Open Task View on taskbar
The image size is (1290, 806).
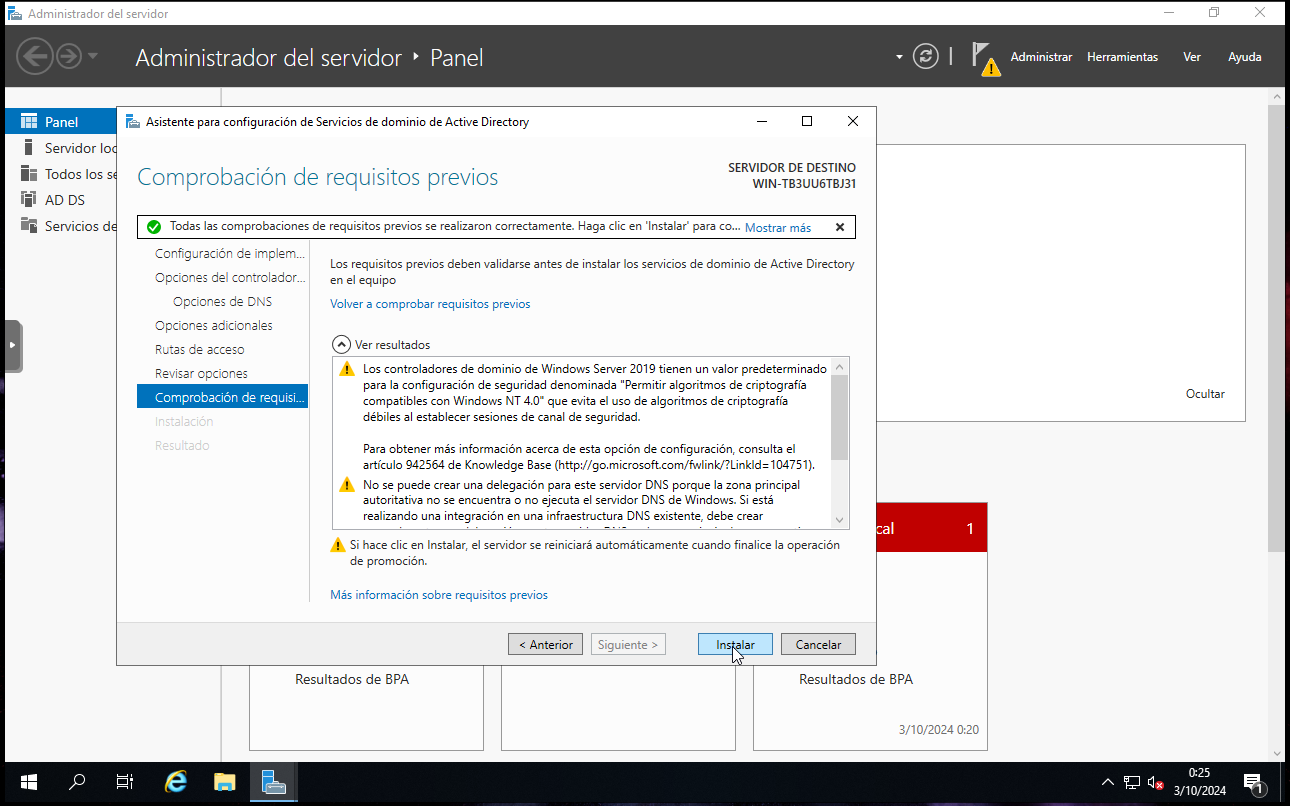(x=125, y=782)
